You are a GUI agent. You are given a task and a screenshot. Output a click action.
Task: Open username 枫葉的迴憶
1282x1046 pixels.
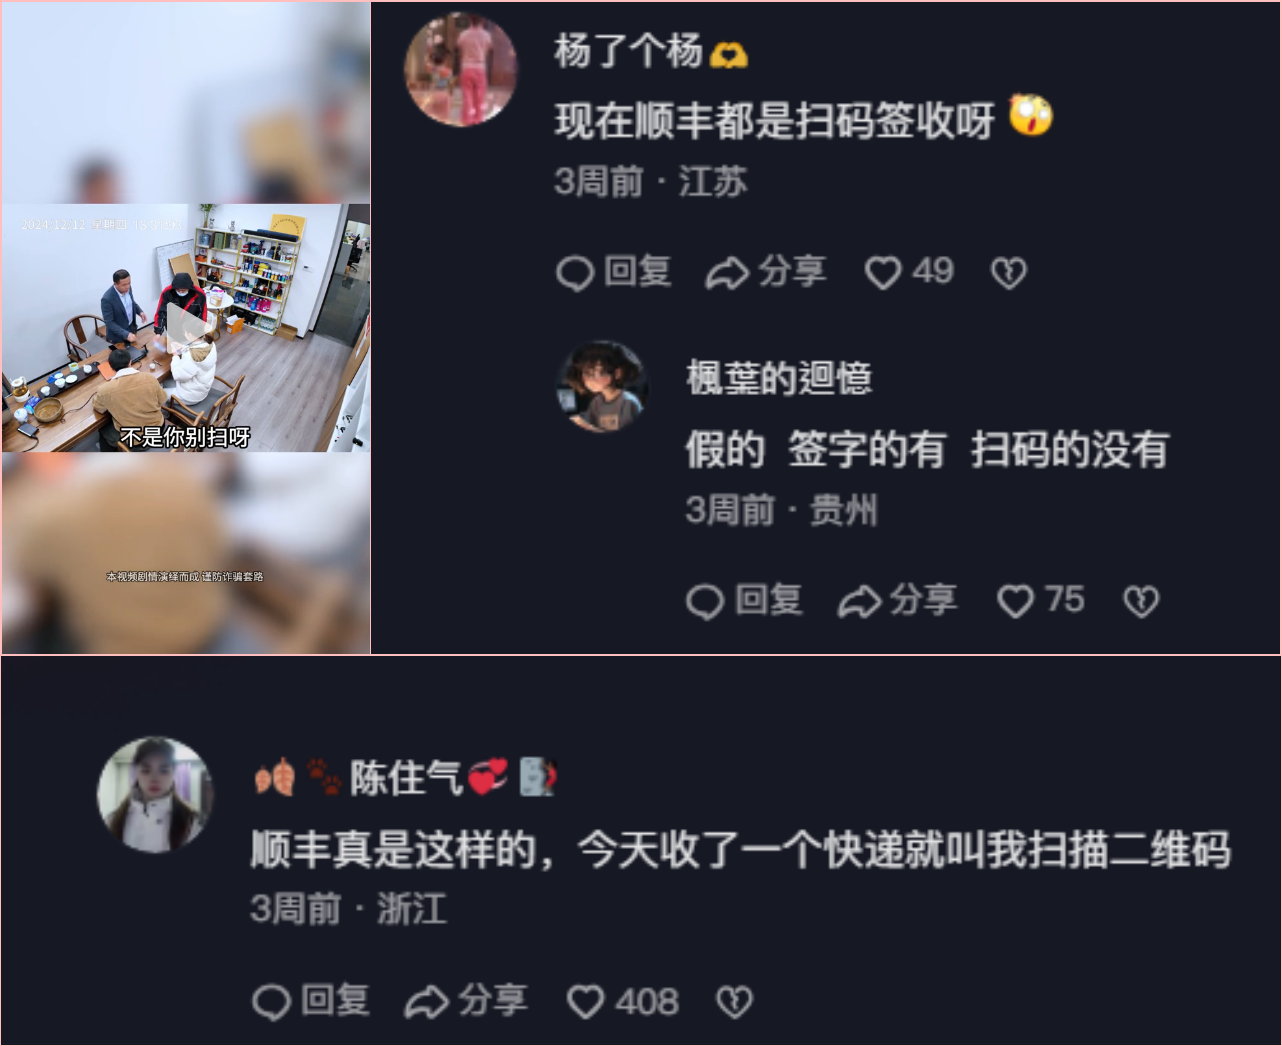click(779, 378)
